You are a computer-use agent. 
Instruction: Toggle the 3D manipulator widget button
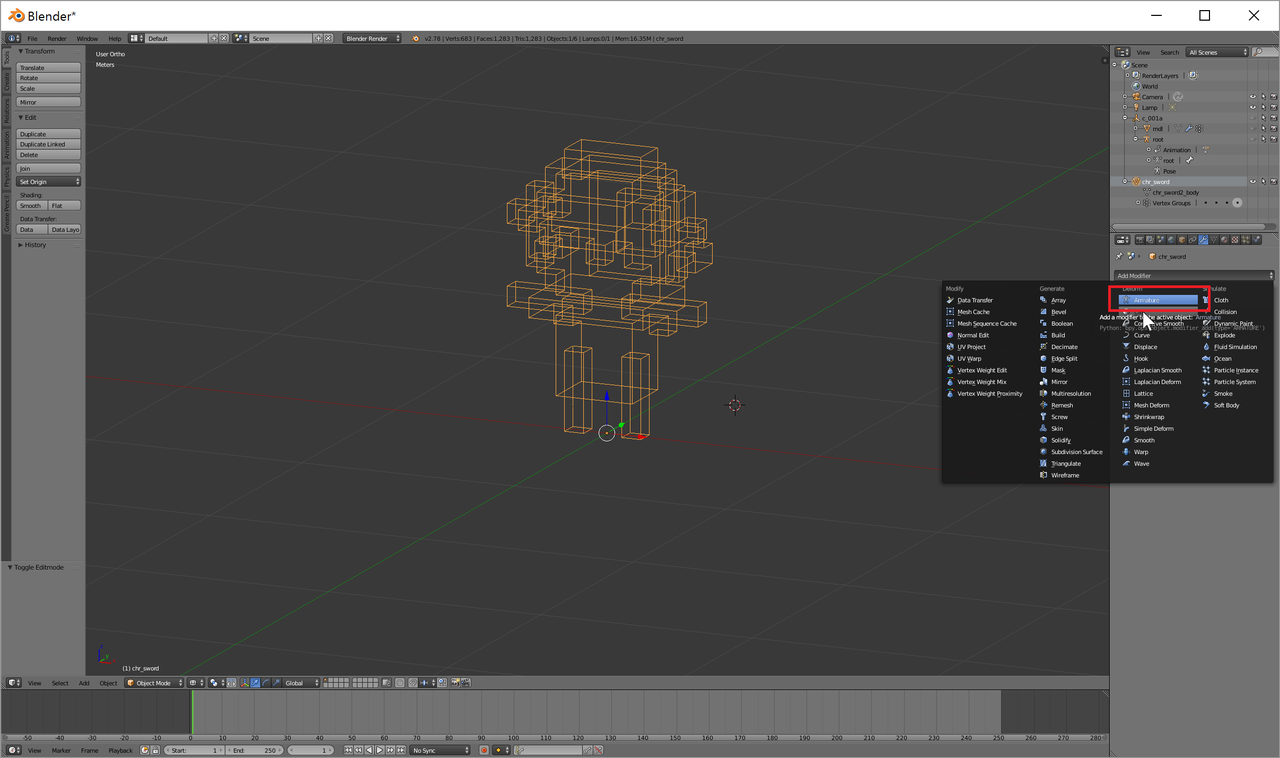[x=244, y=683]
